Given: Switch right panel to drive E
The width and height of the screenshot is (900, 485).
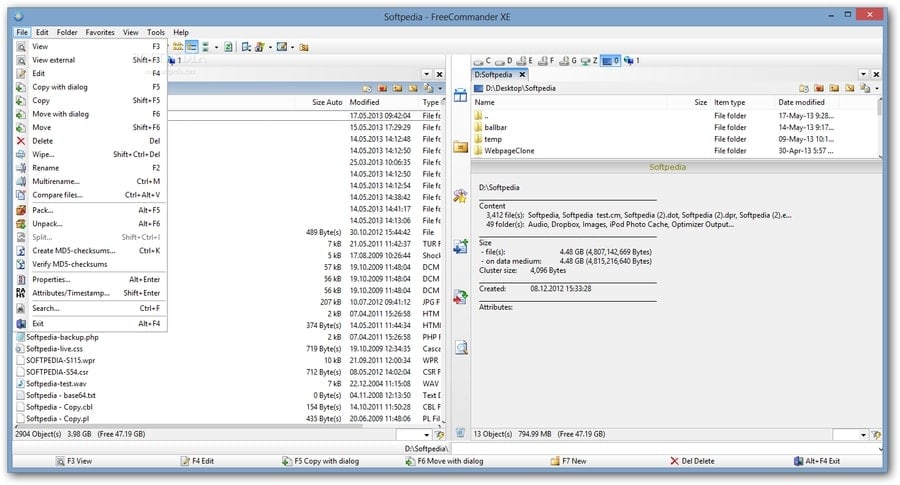Looking at the screenshot, I should tap(525, 60).
